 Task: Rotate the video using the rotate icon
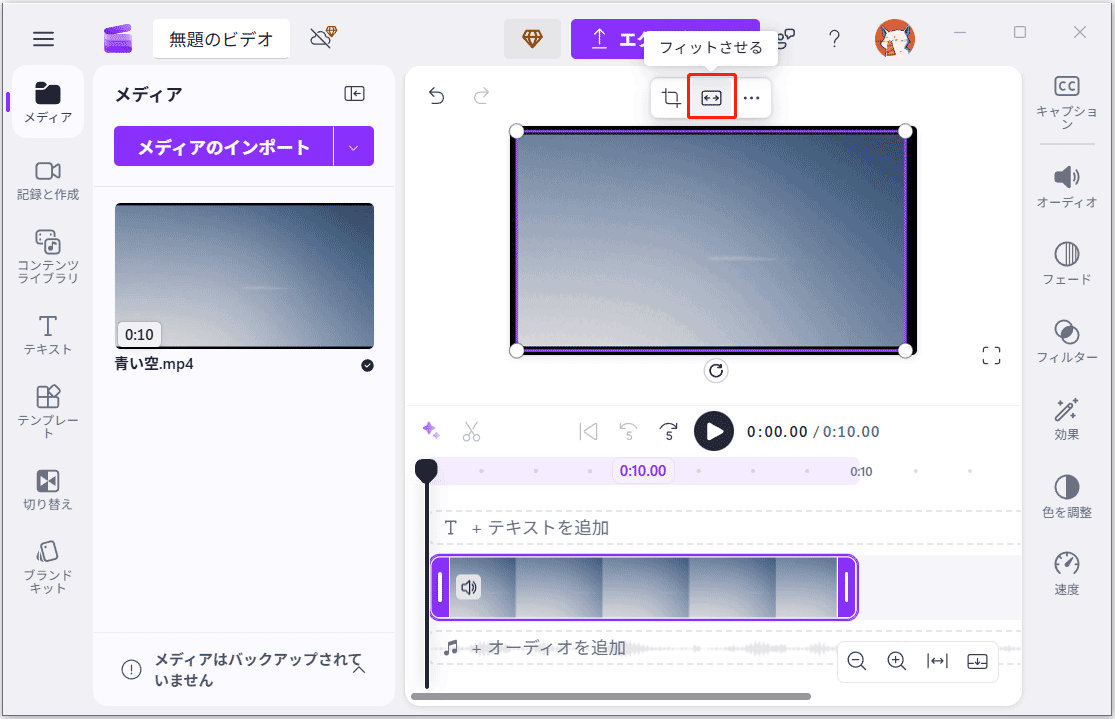click(x=715, y=371)
